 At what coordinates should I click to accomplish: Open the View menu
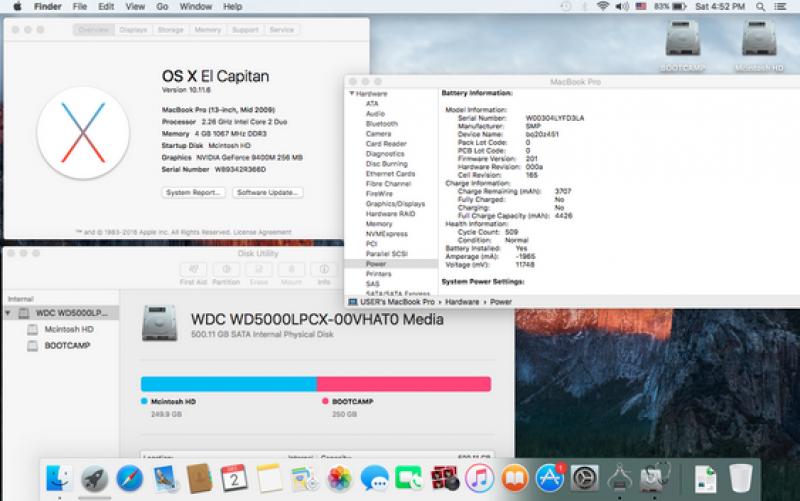(135, 7)
